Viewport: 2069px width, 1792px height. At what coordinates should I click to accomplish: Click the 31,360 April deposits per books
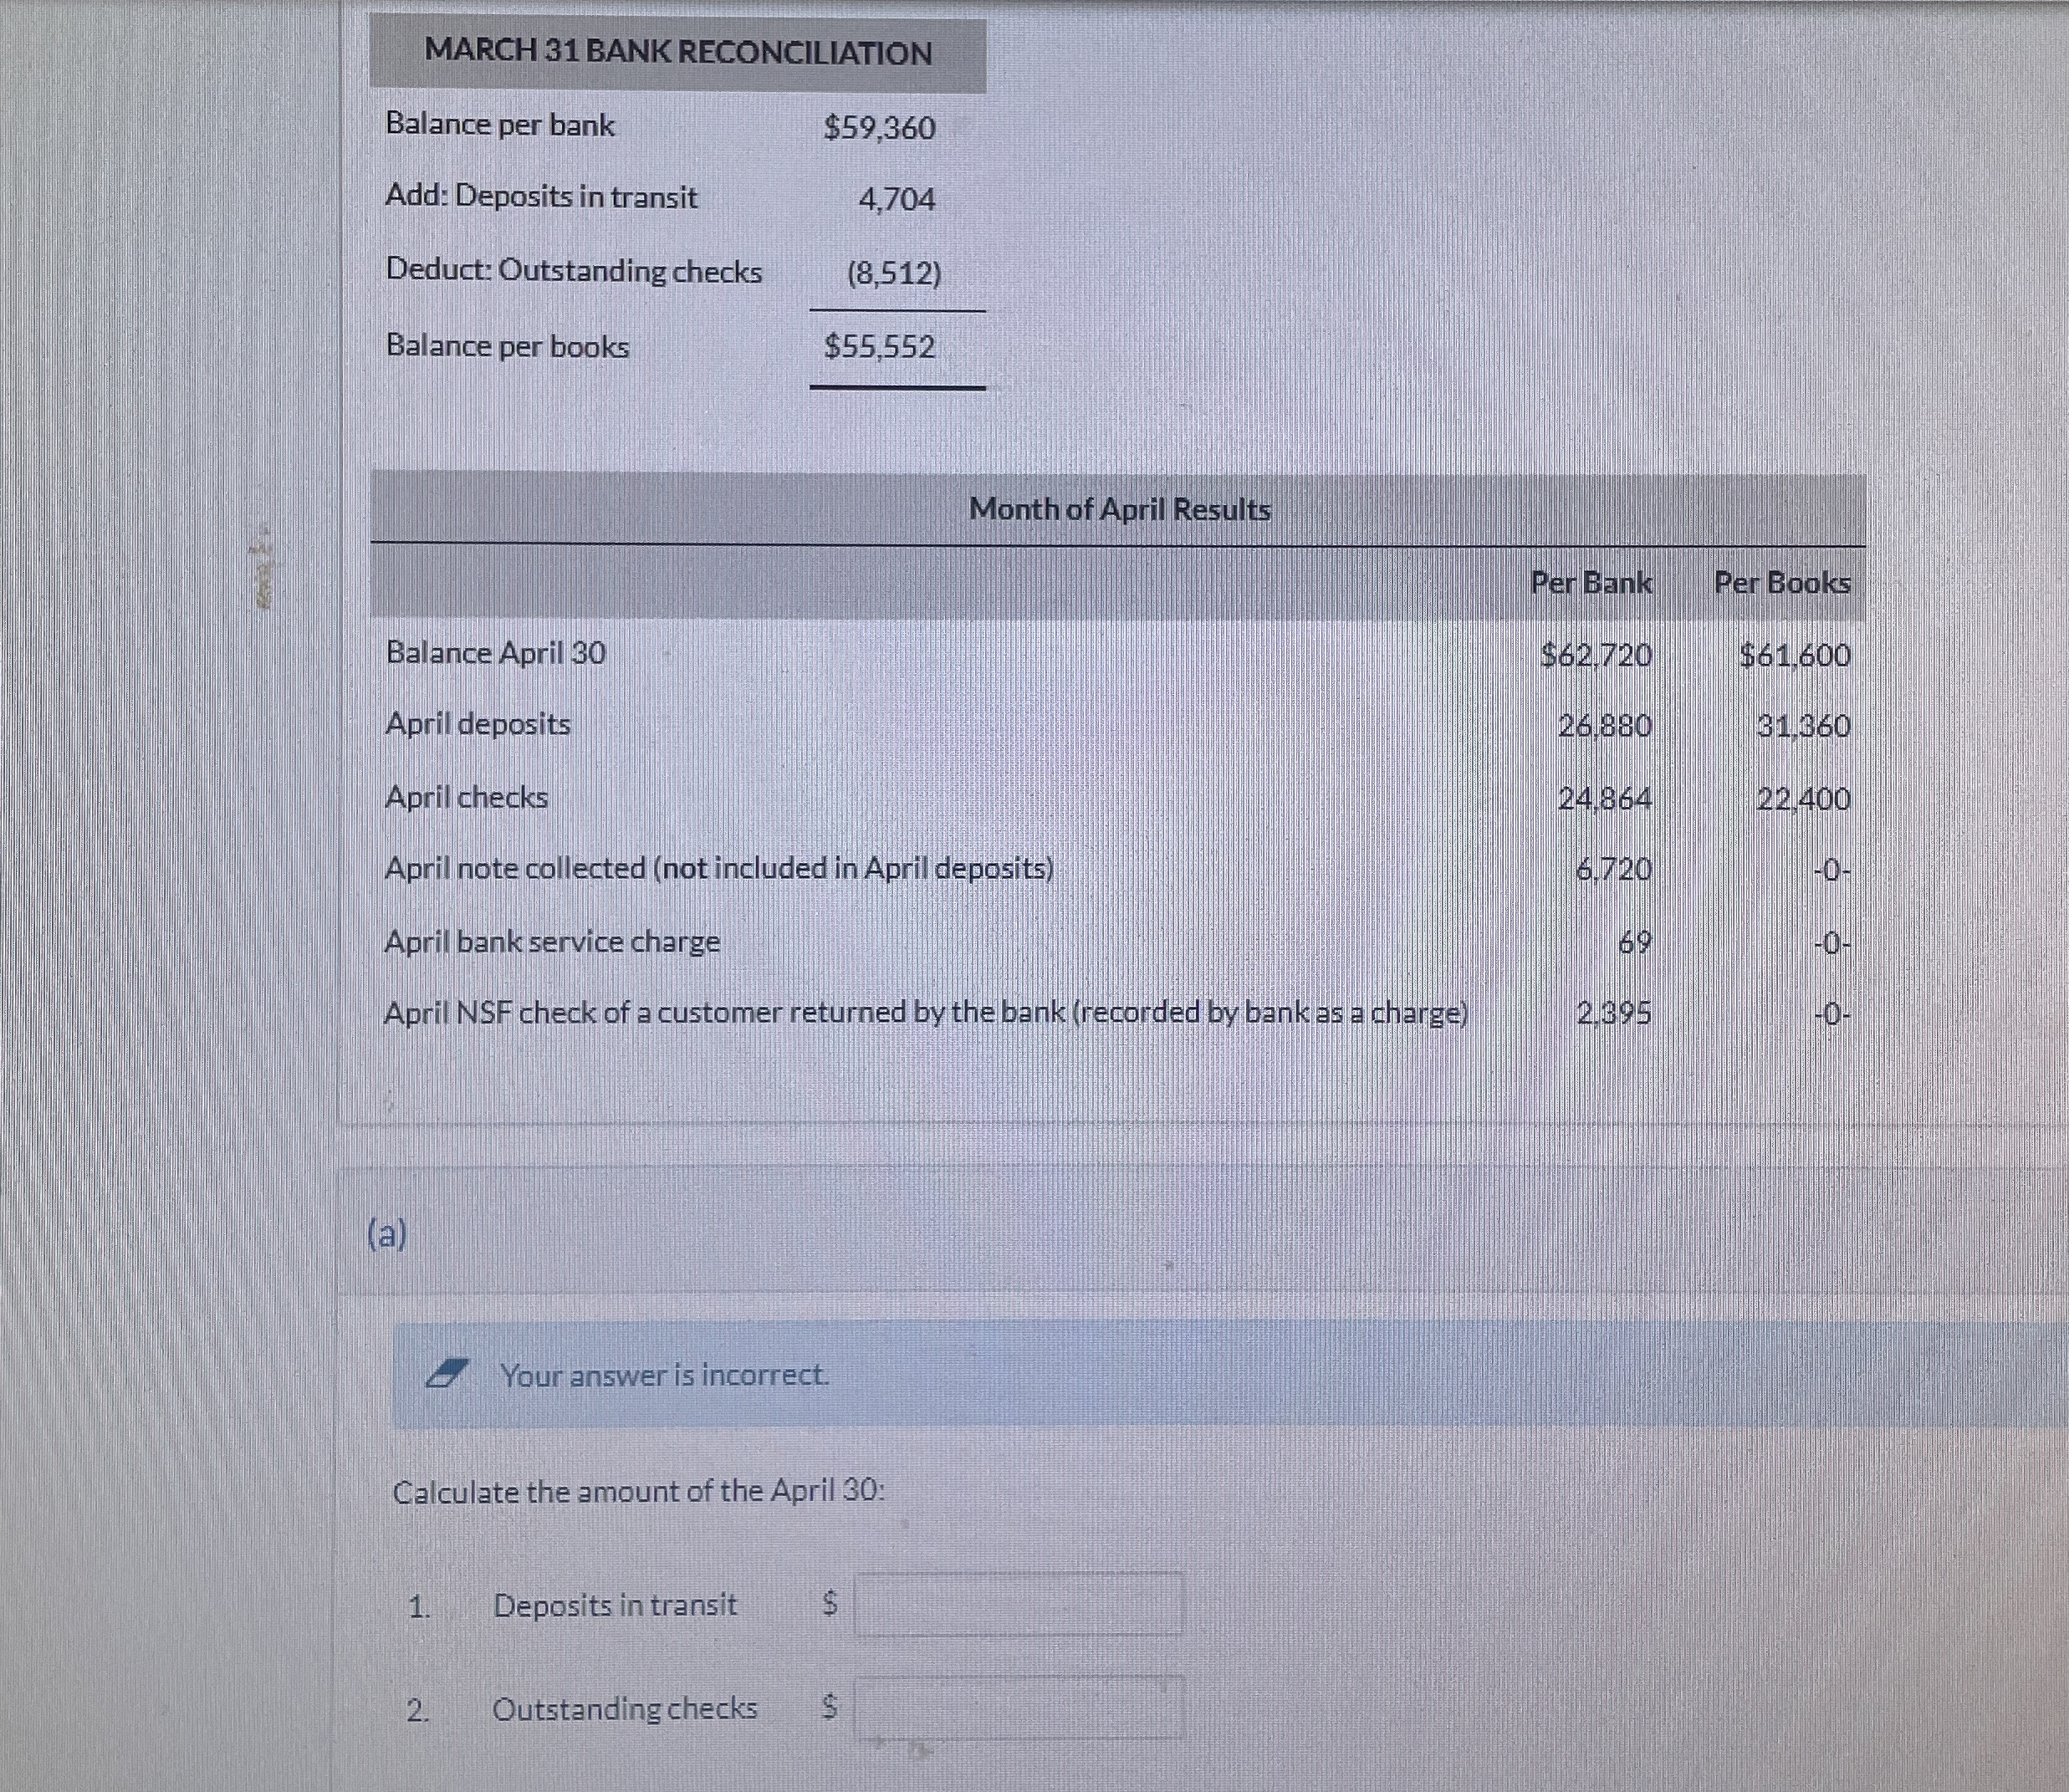pyautogui.click(x=1804, y=725)
